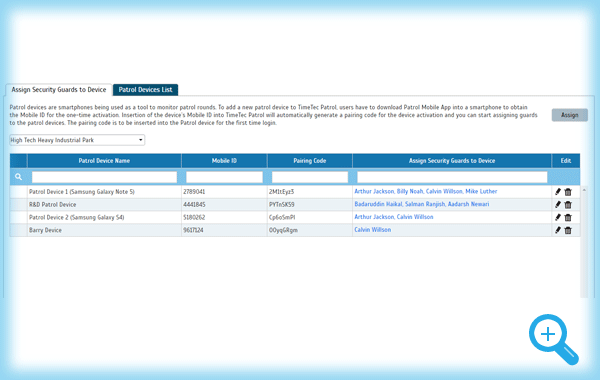Click the Assign button
The height and width of the screenshot is (380, 600).
569,115
